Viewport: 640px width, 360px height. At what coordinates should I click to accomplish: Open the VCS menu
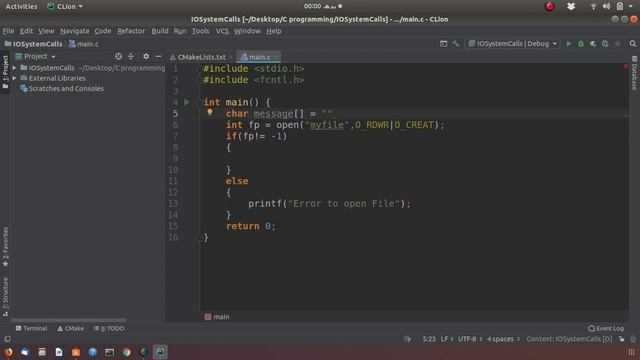[222, 31]
